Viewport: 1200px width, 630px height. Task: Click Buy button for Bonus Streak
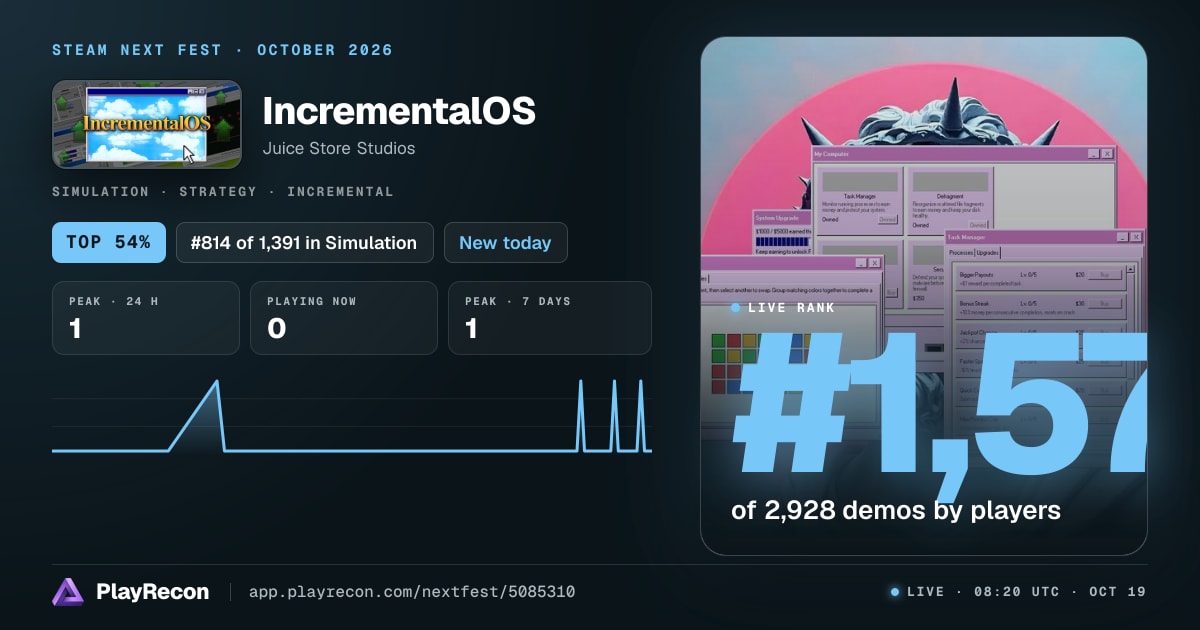(1105, 304)
